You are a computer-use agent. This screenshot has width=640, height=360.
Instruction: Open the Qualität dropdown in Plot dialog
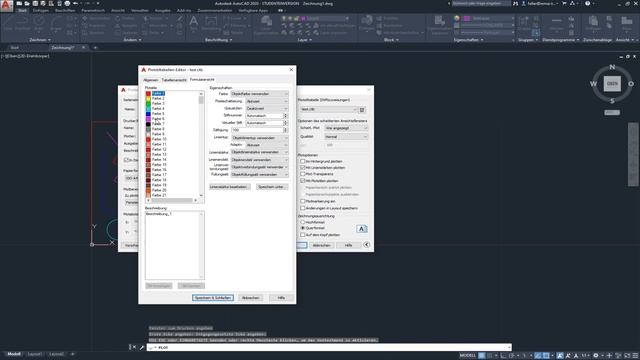click(346, 137)
